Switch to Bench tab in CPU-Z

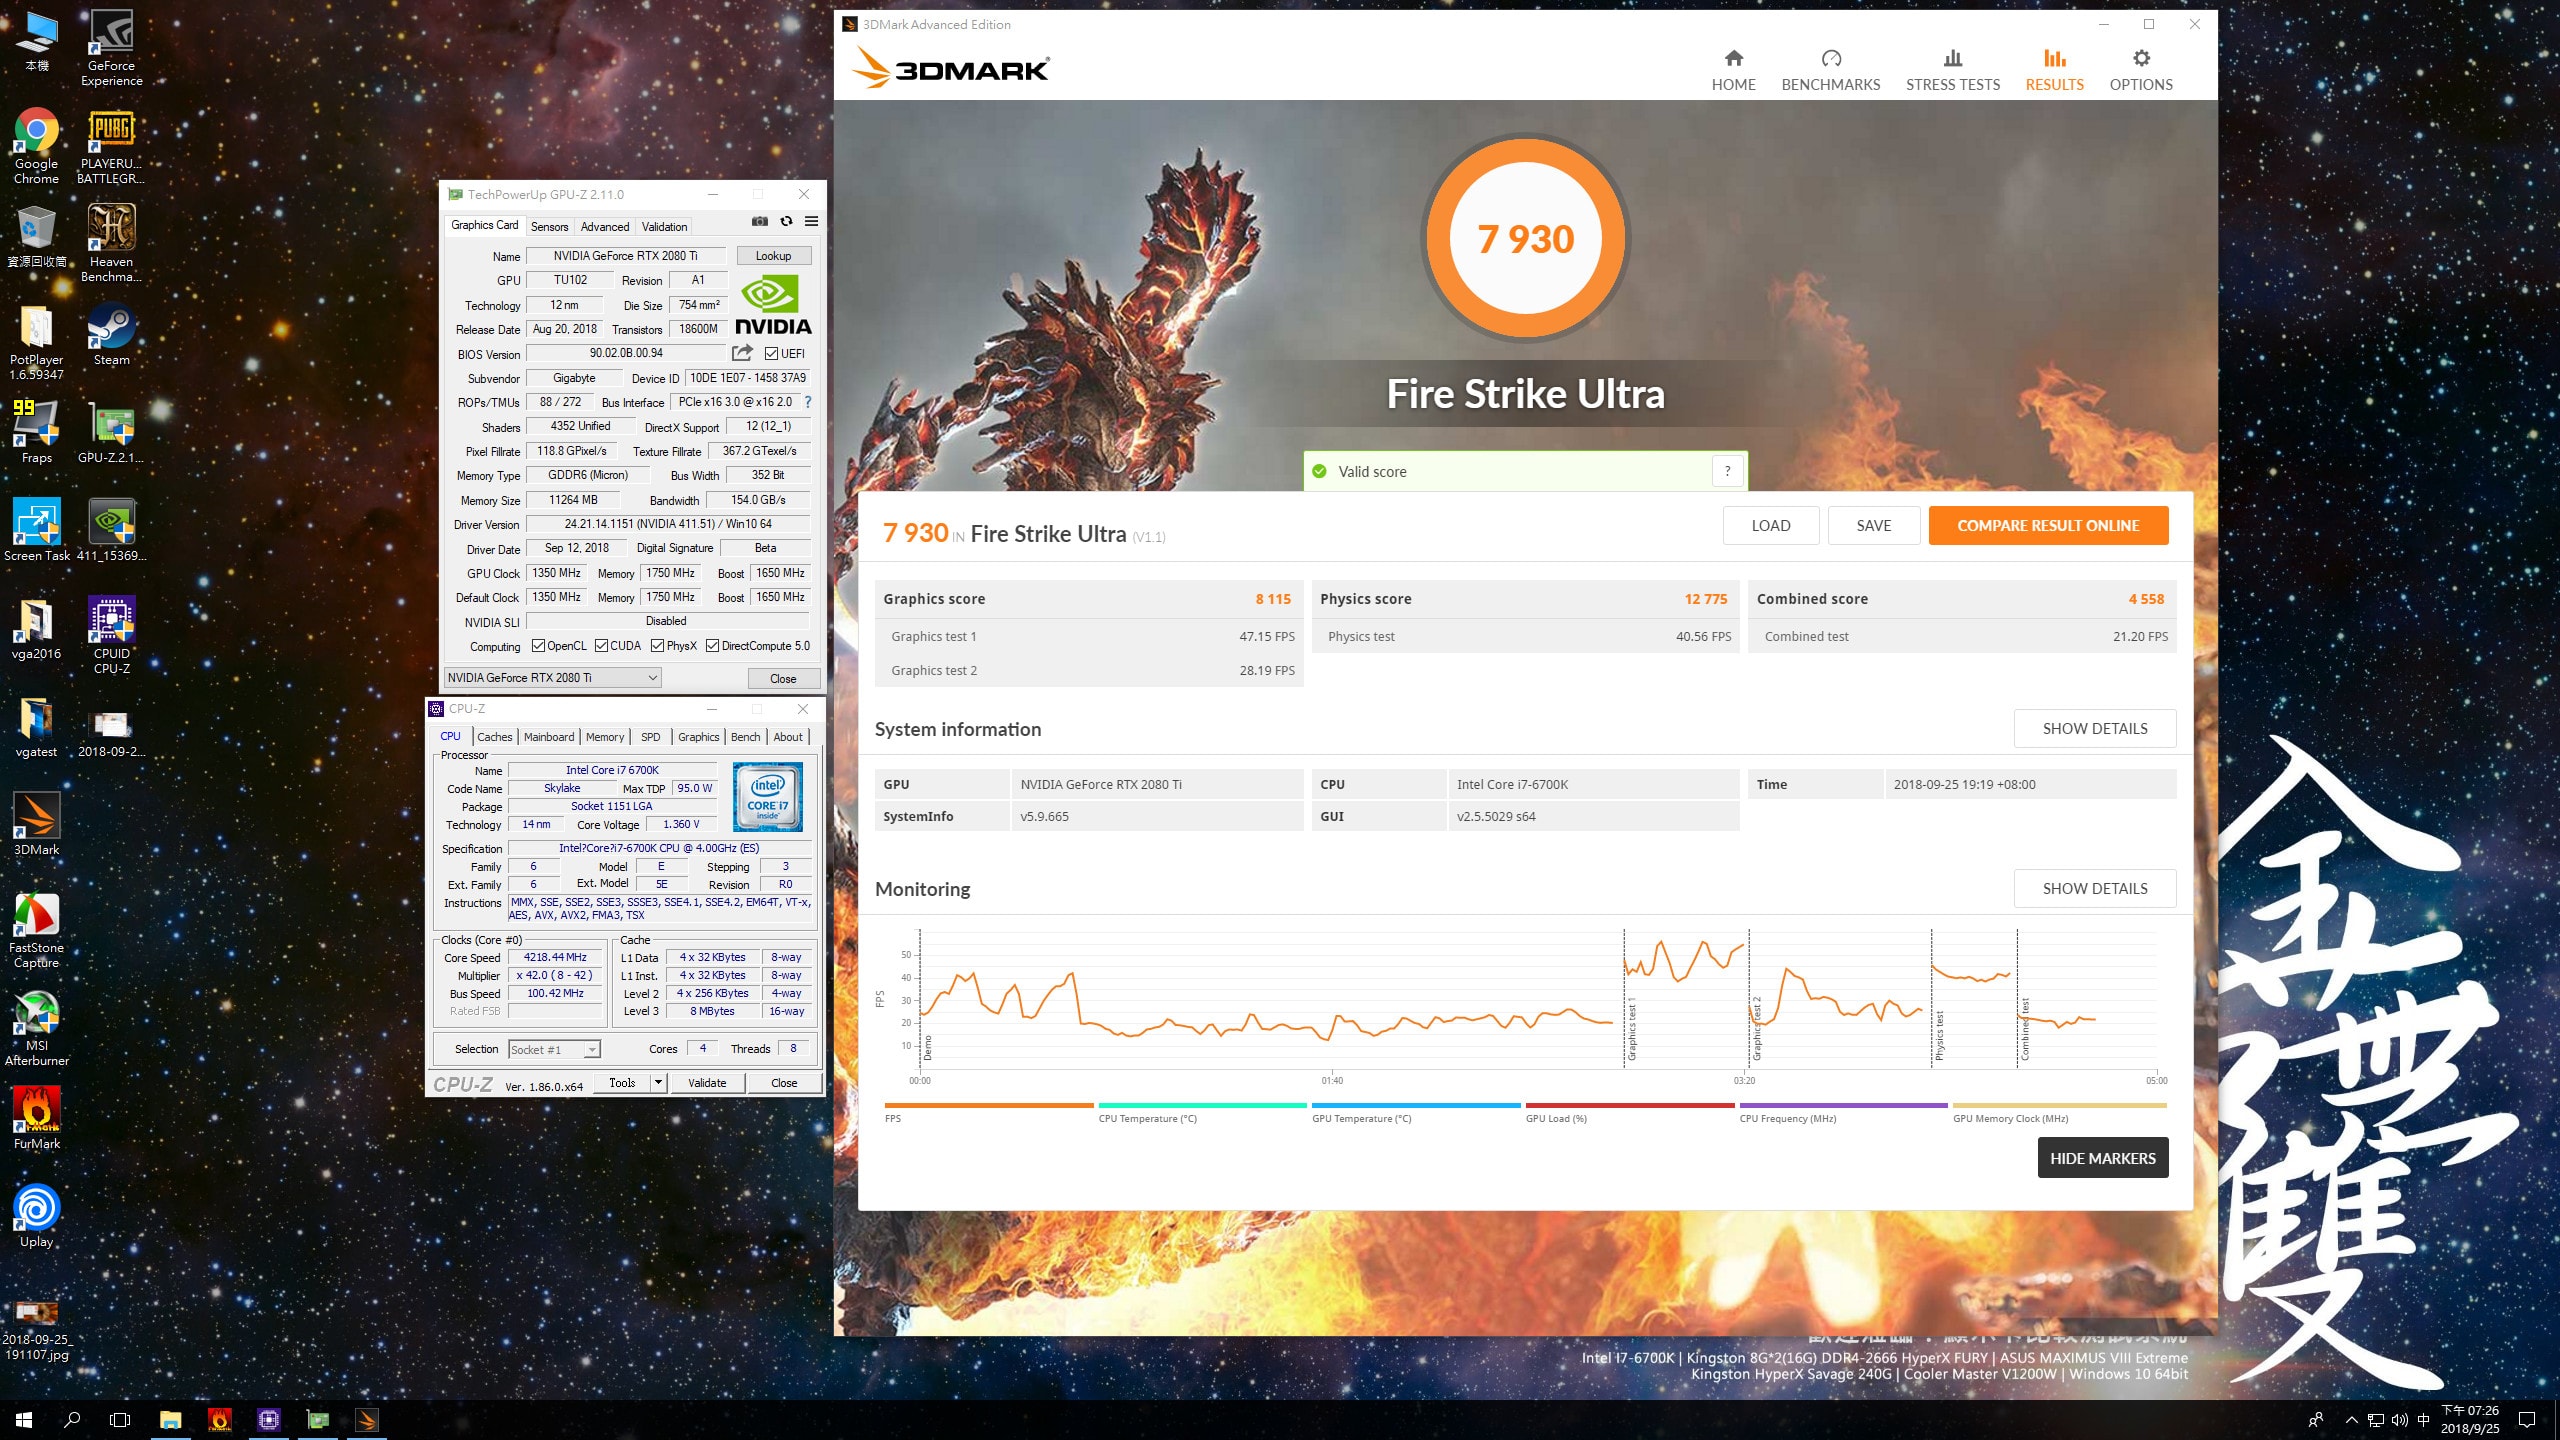[745, 736]
